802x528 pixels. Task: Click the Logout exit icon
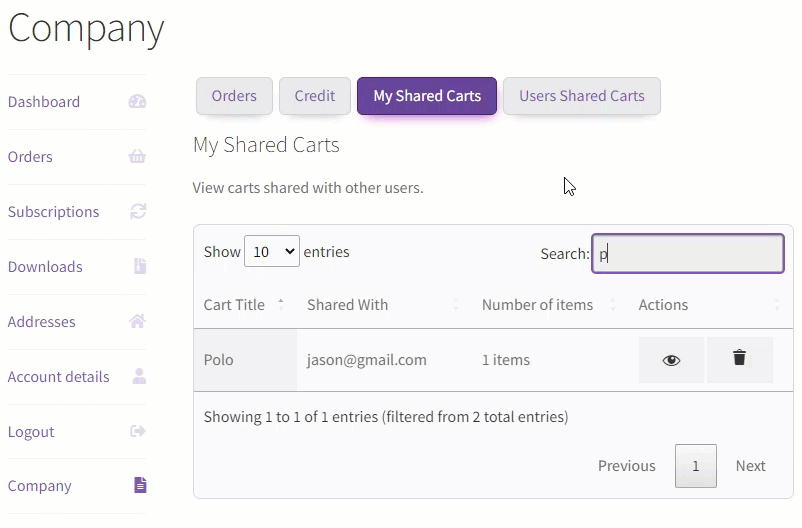click(138, 431)
